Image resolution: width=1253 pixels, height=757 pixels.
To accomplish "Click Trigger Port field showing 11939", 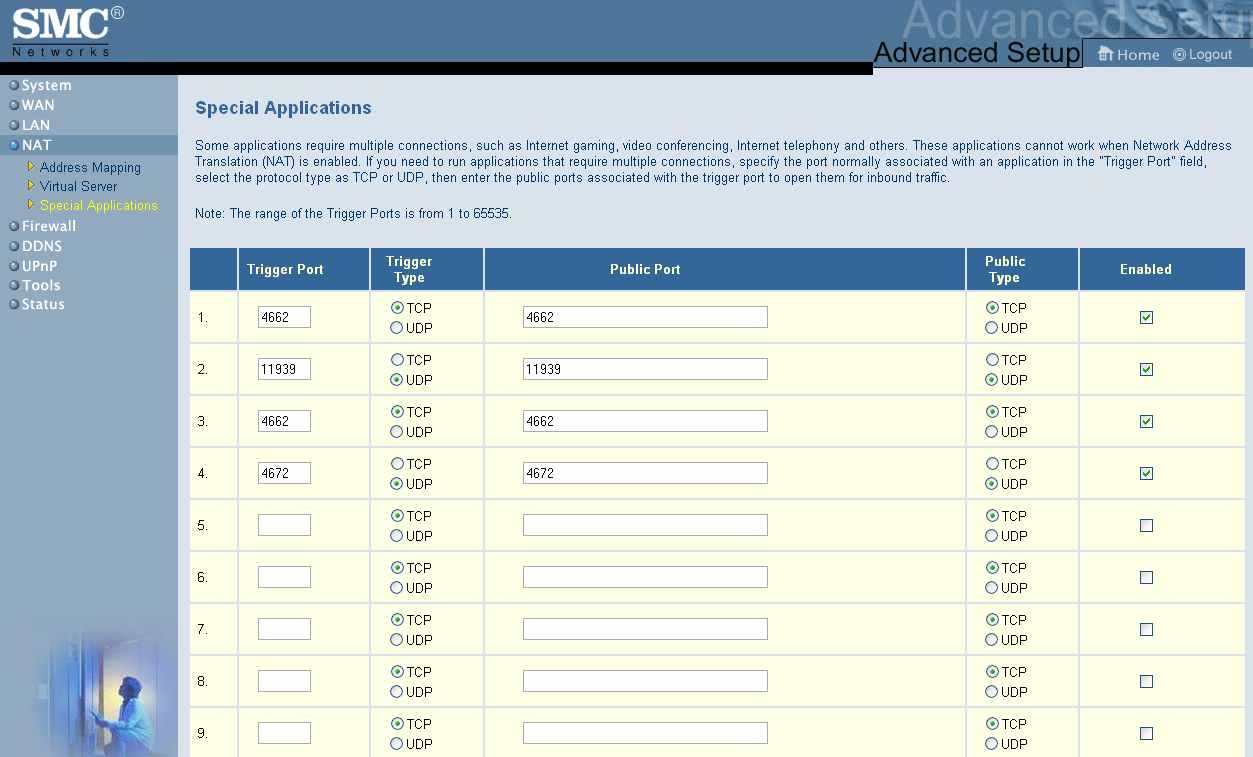I will 284,369.
